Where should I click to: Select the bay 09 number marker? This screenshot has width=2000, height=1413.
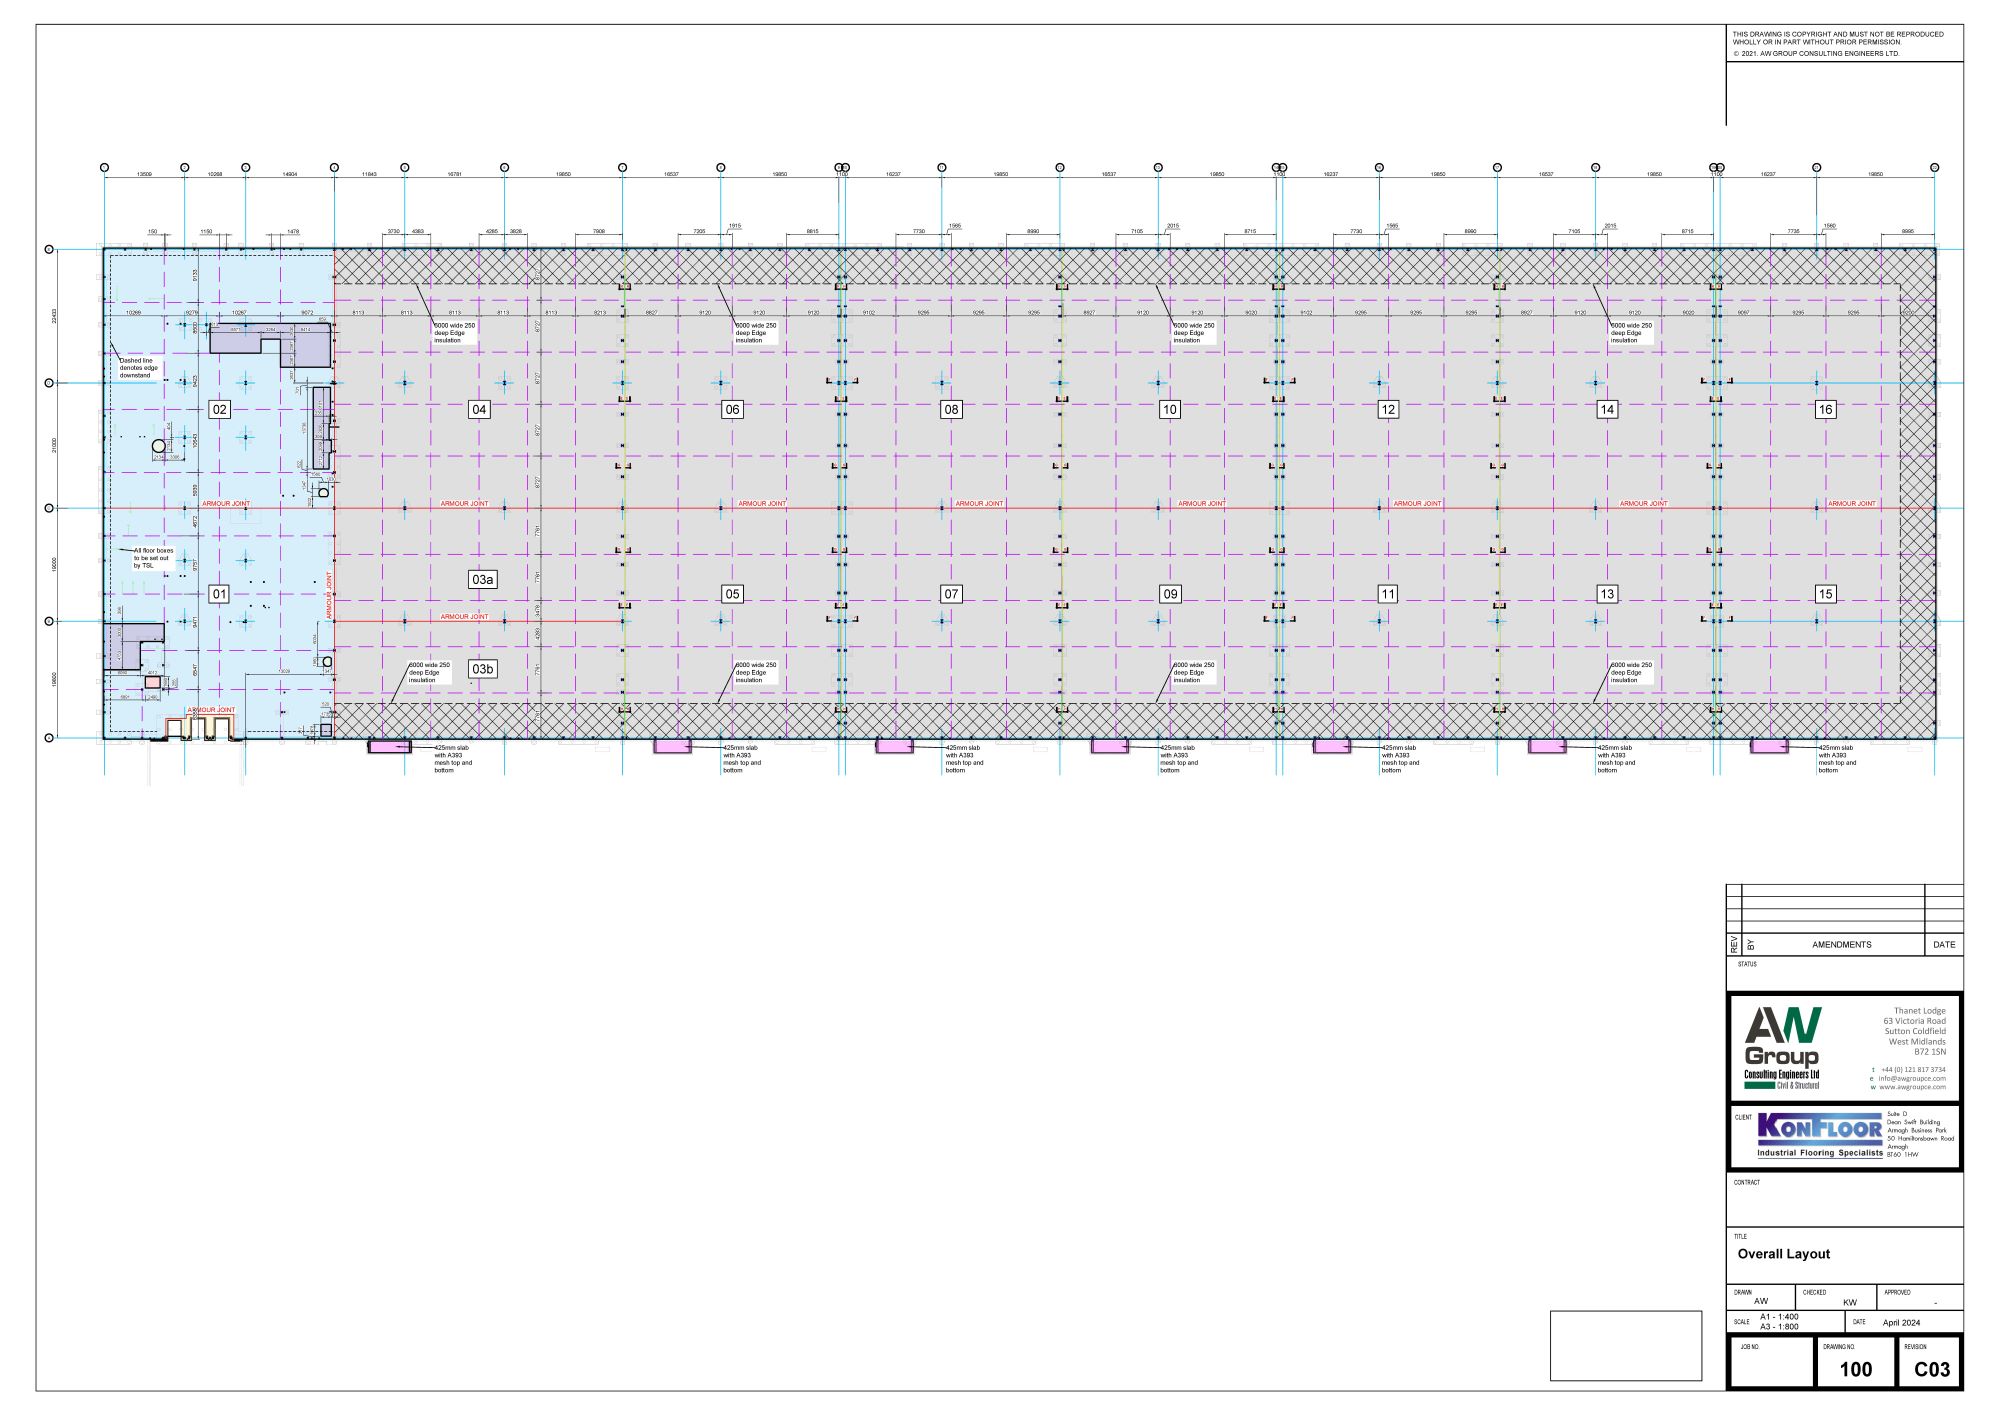coord(1169,594)
